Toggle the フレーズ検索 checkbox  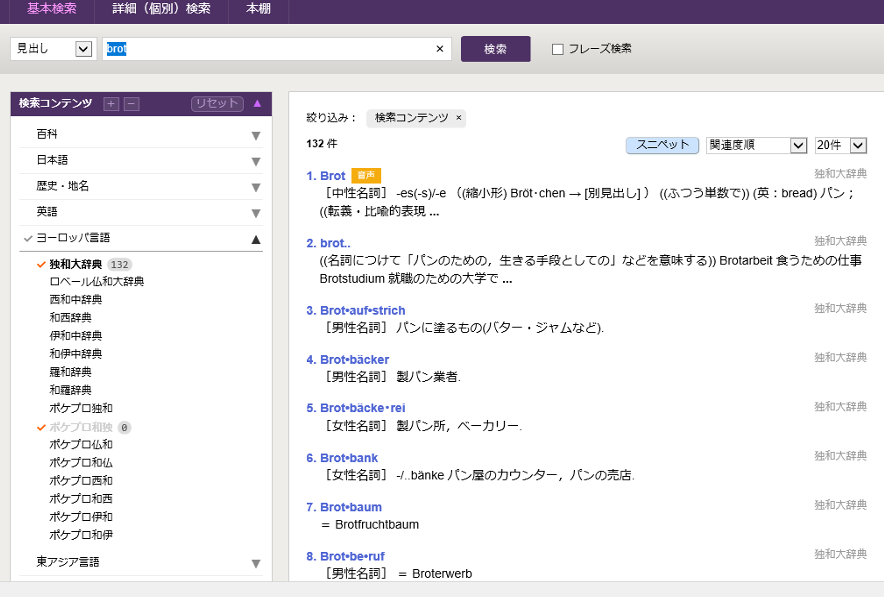click(558, 49)
